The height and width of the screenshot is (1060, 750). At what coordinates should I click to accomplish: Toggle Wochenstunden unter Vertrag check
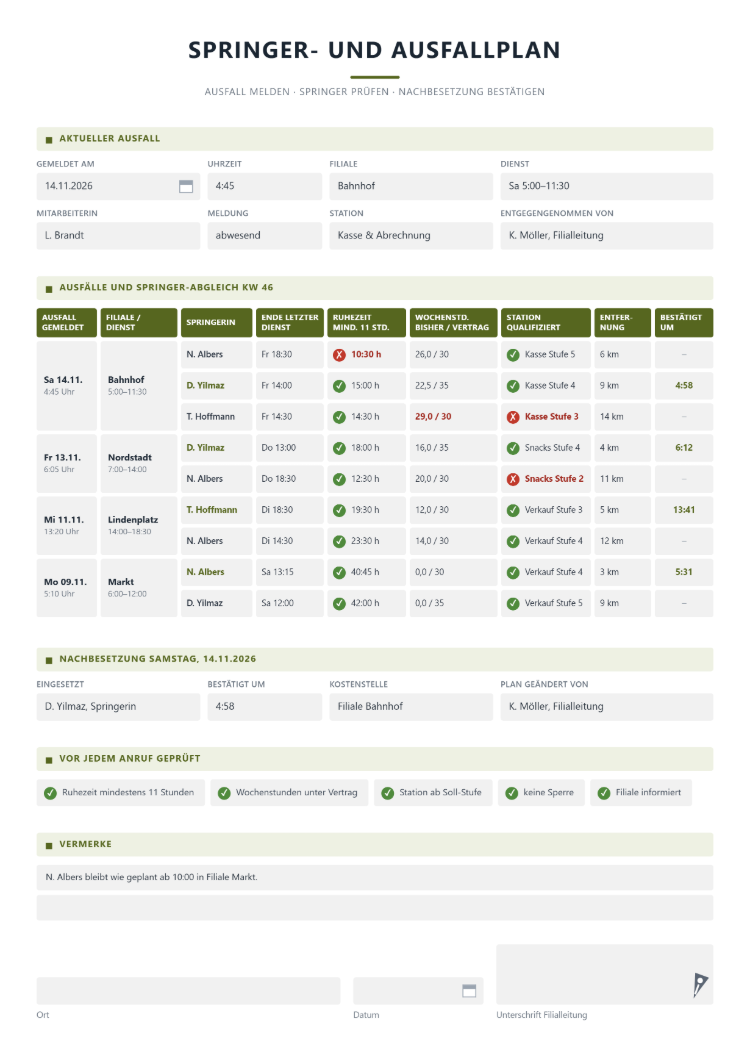tap(224, 793)
